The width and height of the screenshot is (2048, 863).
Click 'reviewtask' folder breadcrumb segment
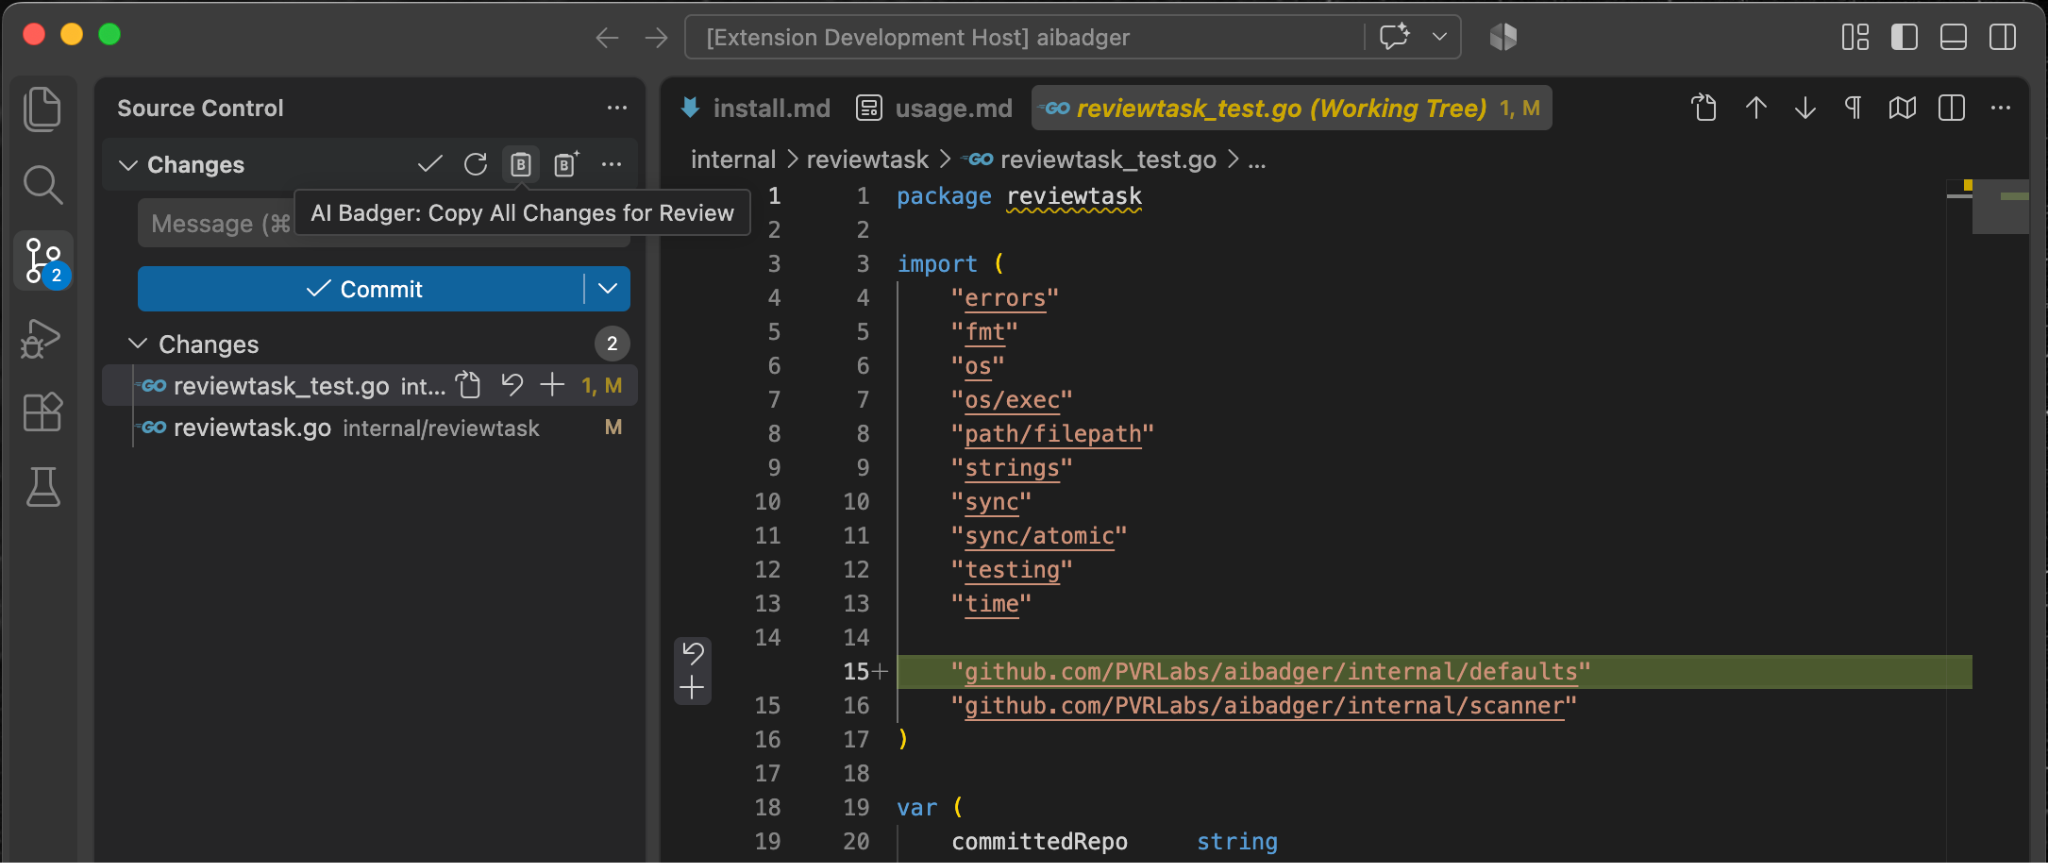pos(867,160)
